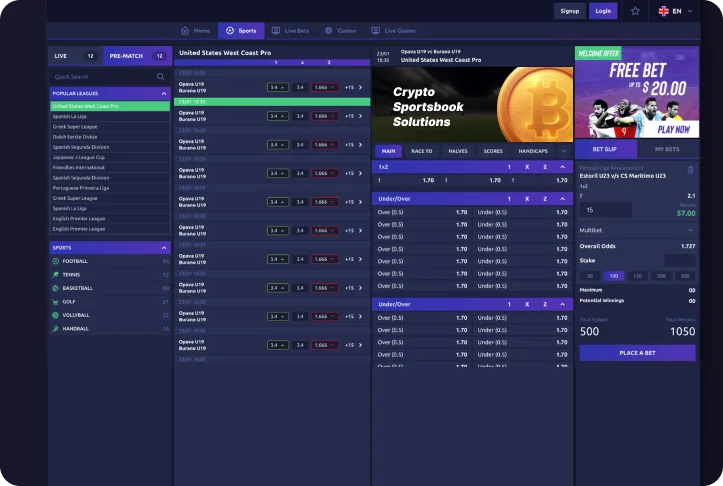This screenshot has height=486, width=723.
Task: Click the Quick Search input field
Action: [109, 77]
